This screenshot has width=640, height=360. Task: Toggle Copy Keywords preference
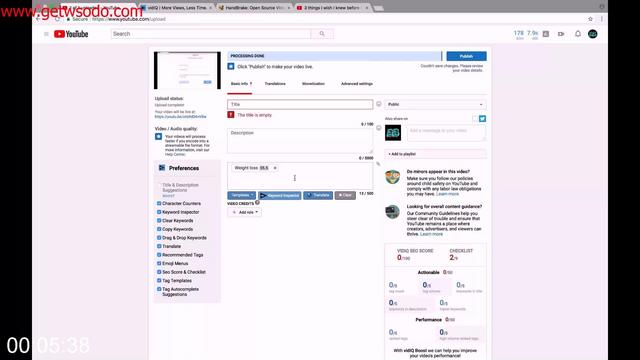(159, 229)
